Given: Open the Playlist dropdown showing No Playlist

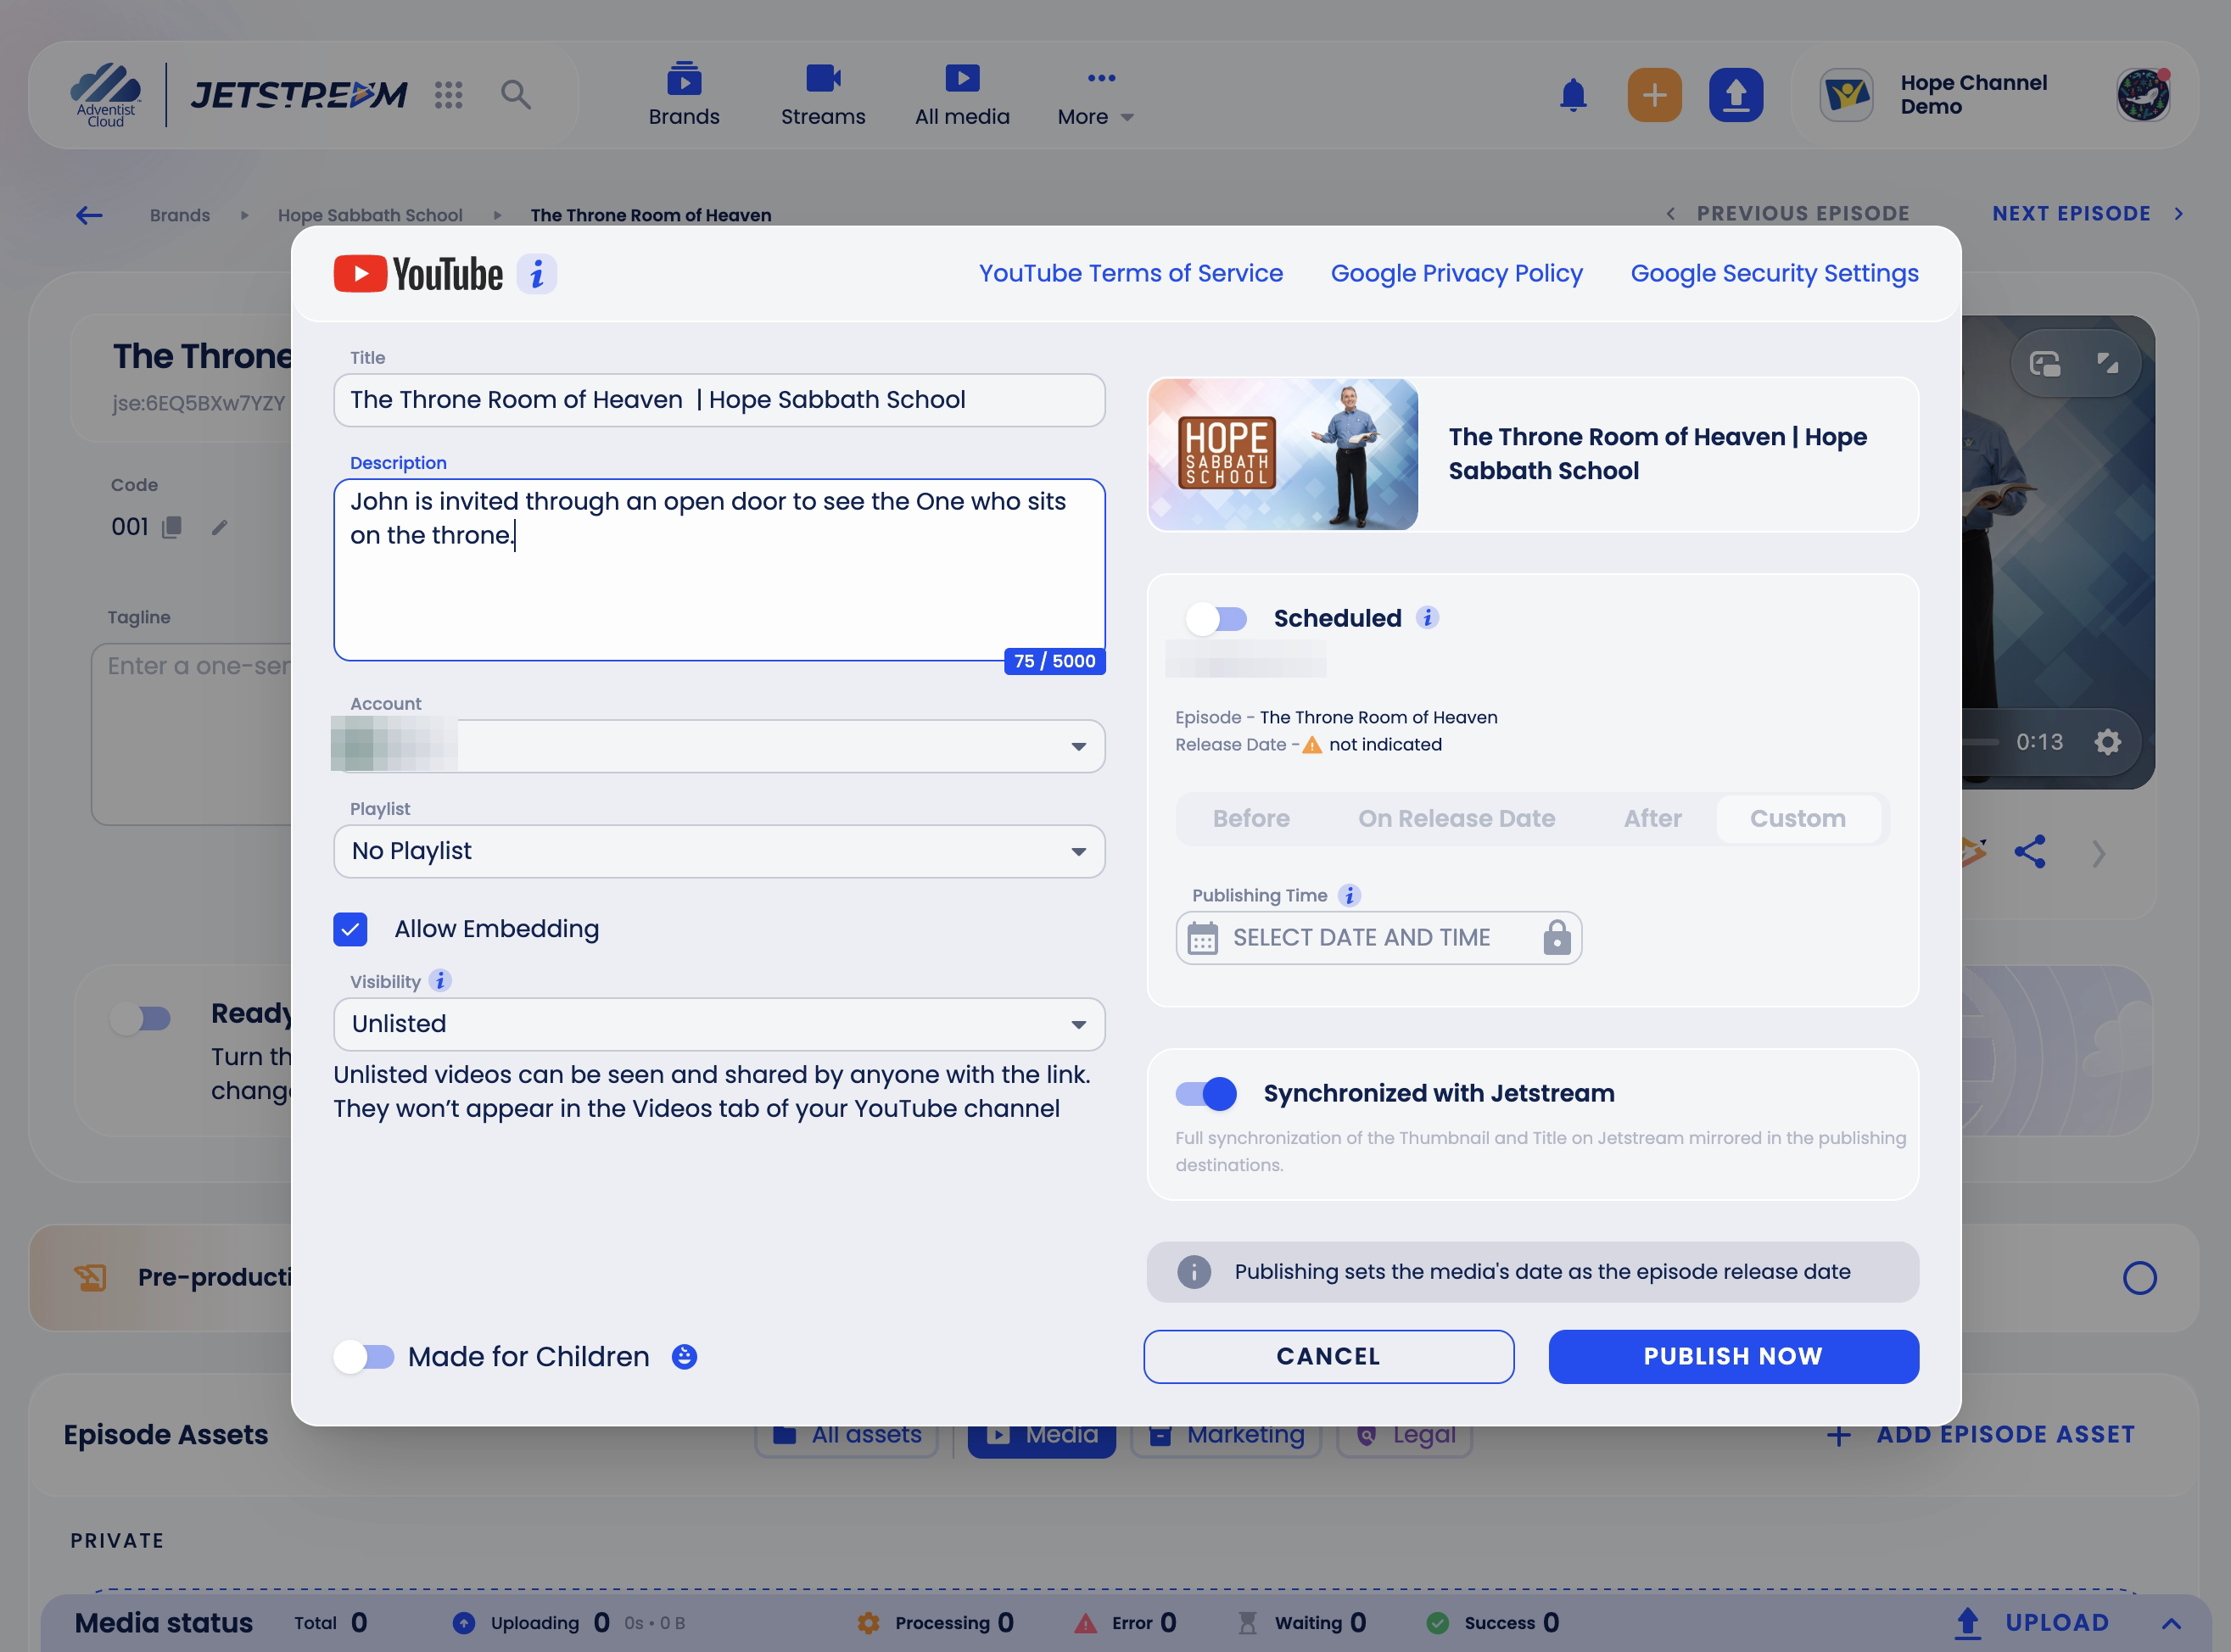Looking at the screenshot, I should [x=719, y=851].
